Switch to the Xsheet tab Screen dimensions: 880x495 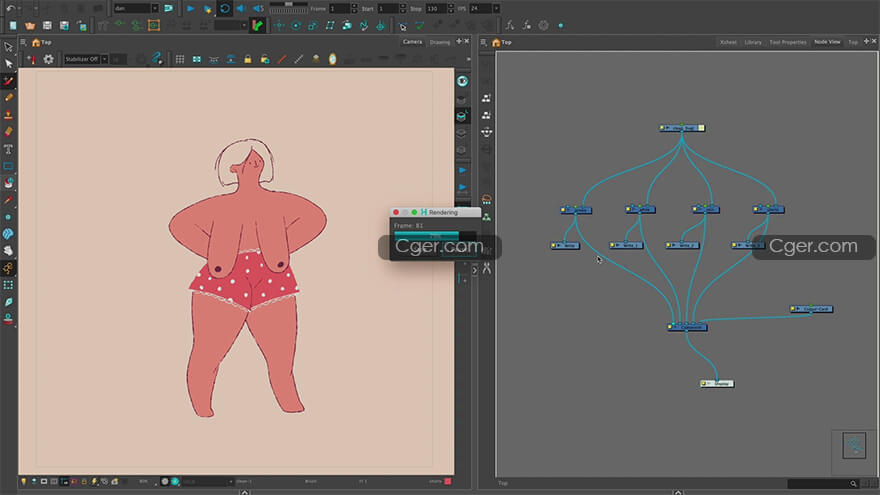[x=728, y=42]
